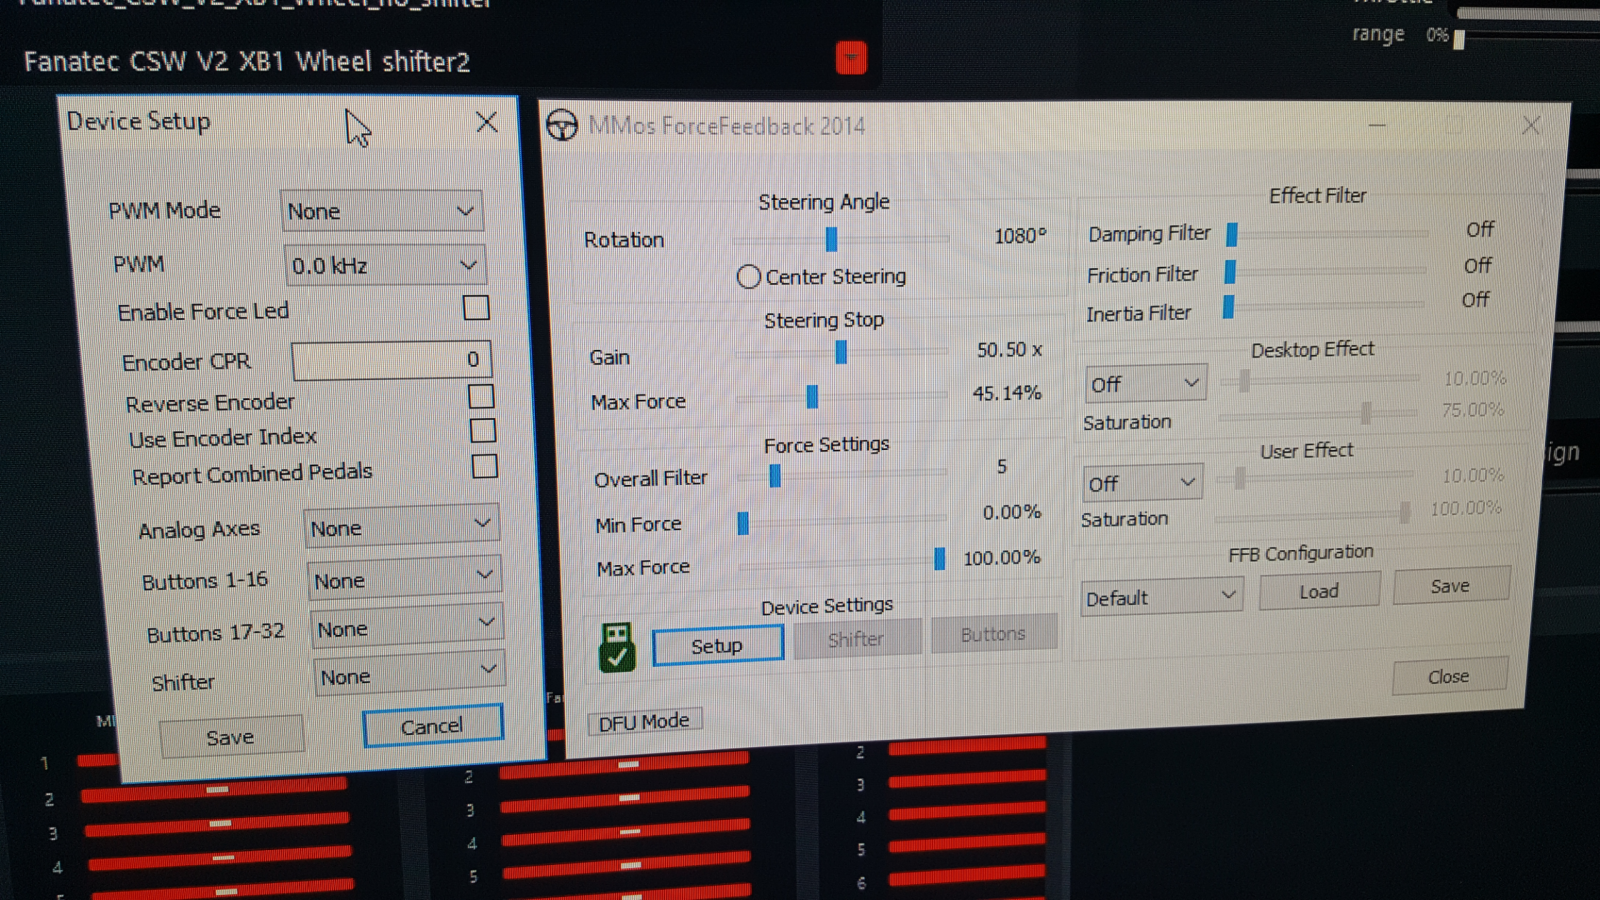The height and width of the screenshot is (900, 1600).
Task: Click the Close button in MMos window
Action: click(1450, 676)
